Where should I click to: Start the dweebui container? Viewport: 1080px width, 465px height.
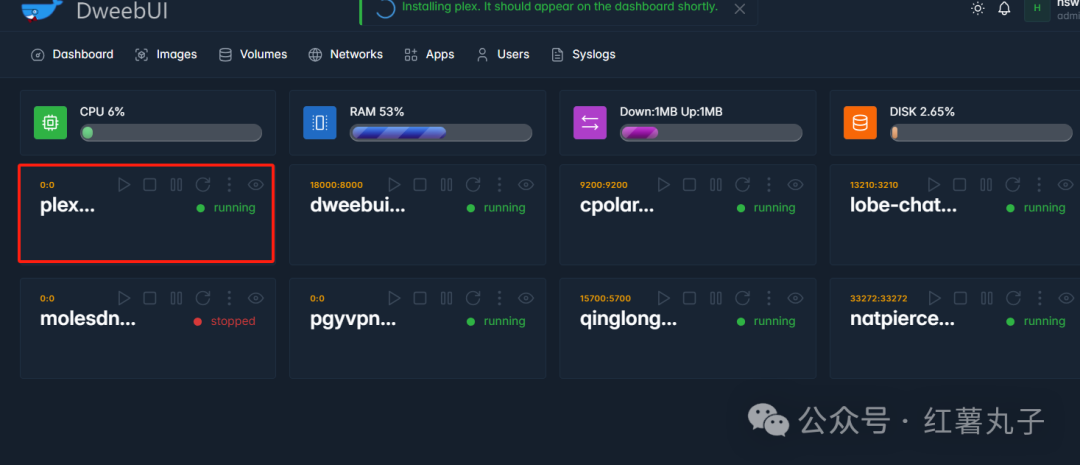click(394, 185)
